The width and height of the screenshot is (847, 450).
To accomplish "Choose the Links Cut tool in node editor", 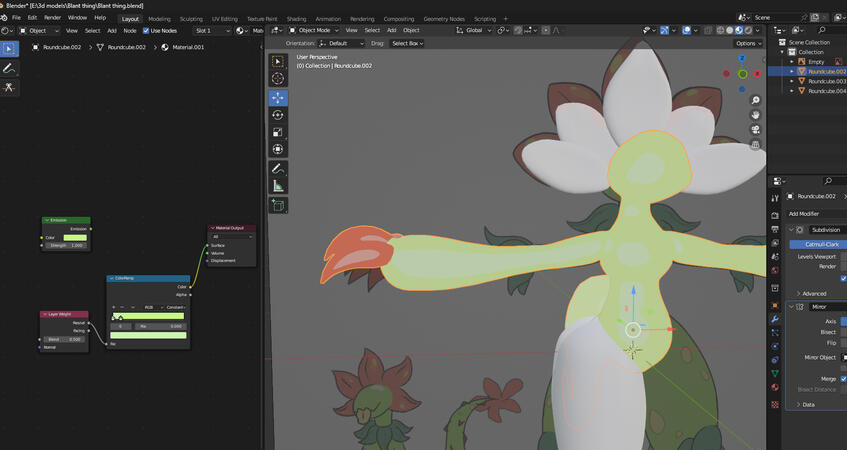I will [x=9, y=88].
